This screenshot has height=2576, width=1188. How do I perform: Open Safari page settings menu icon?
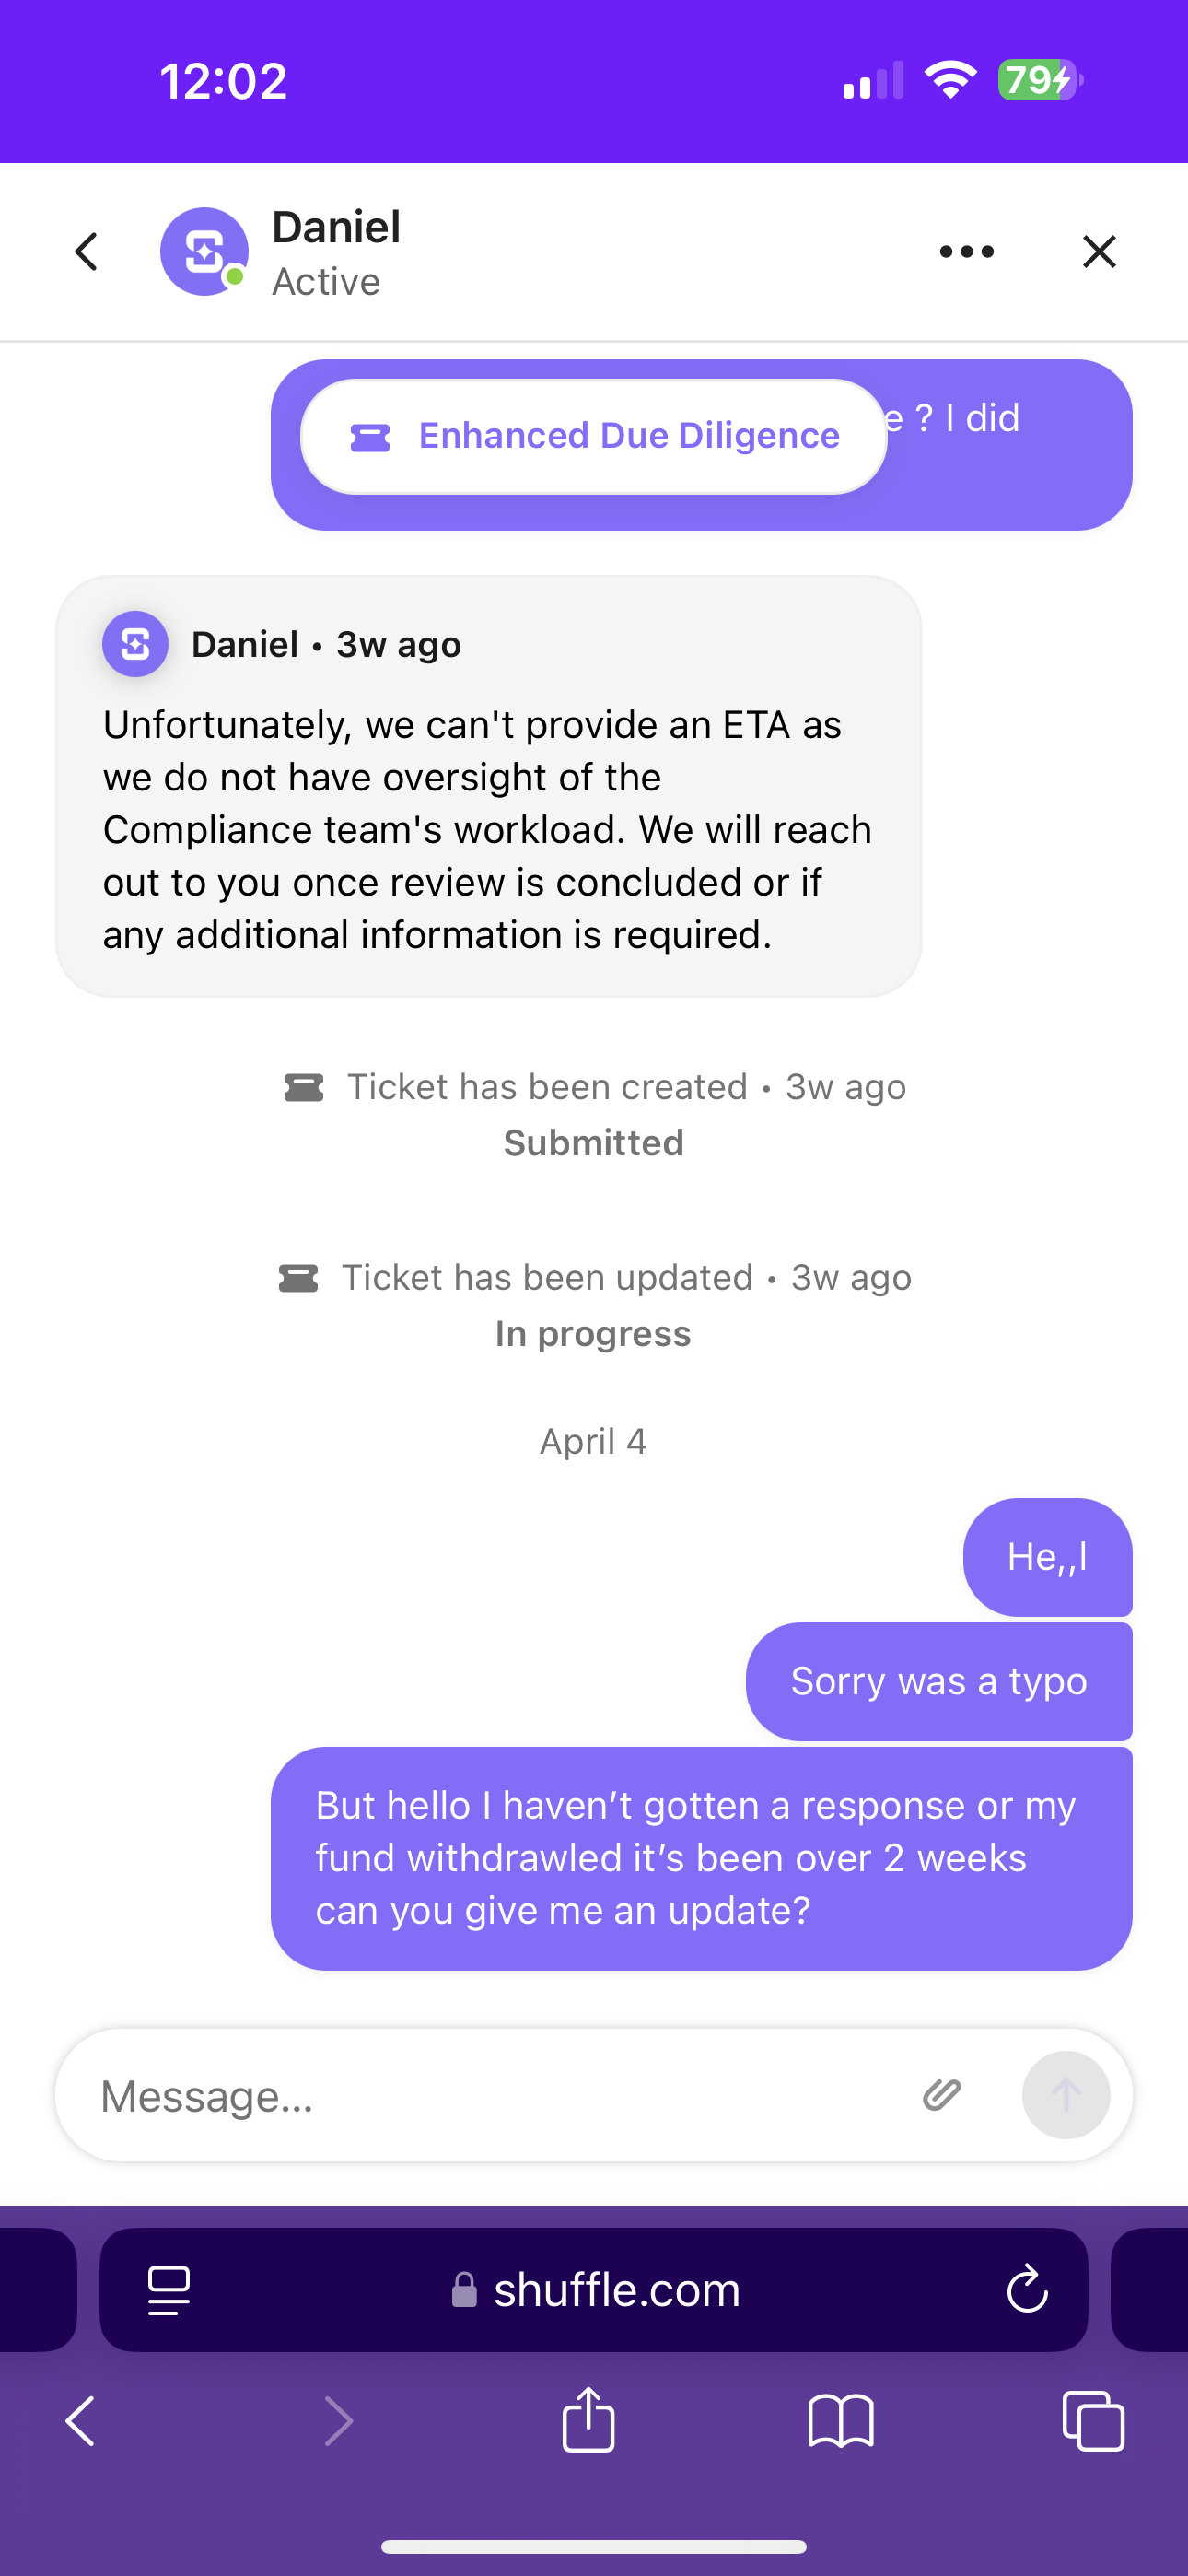point(169,2290)
